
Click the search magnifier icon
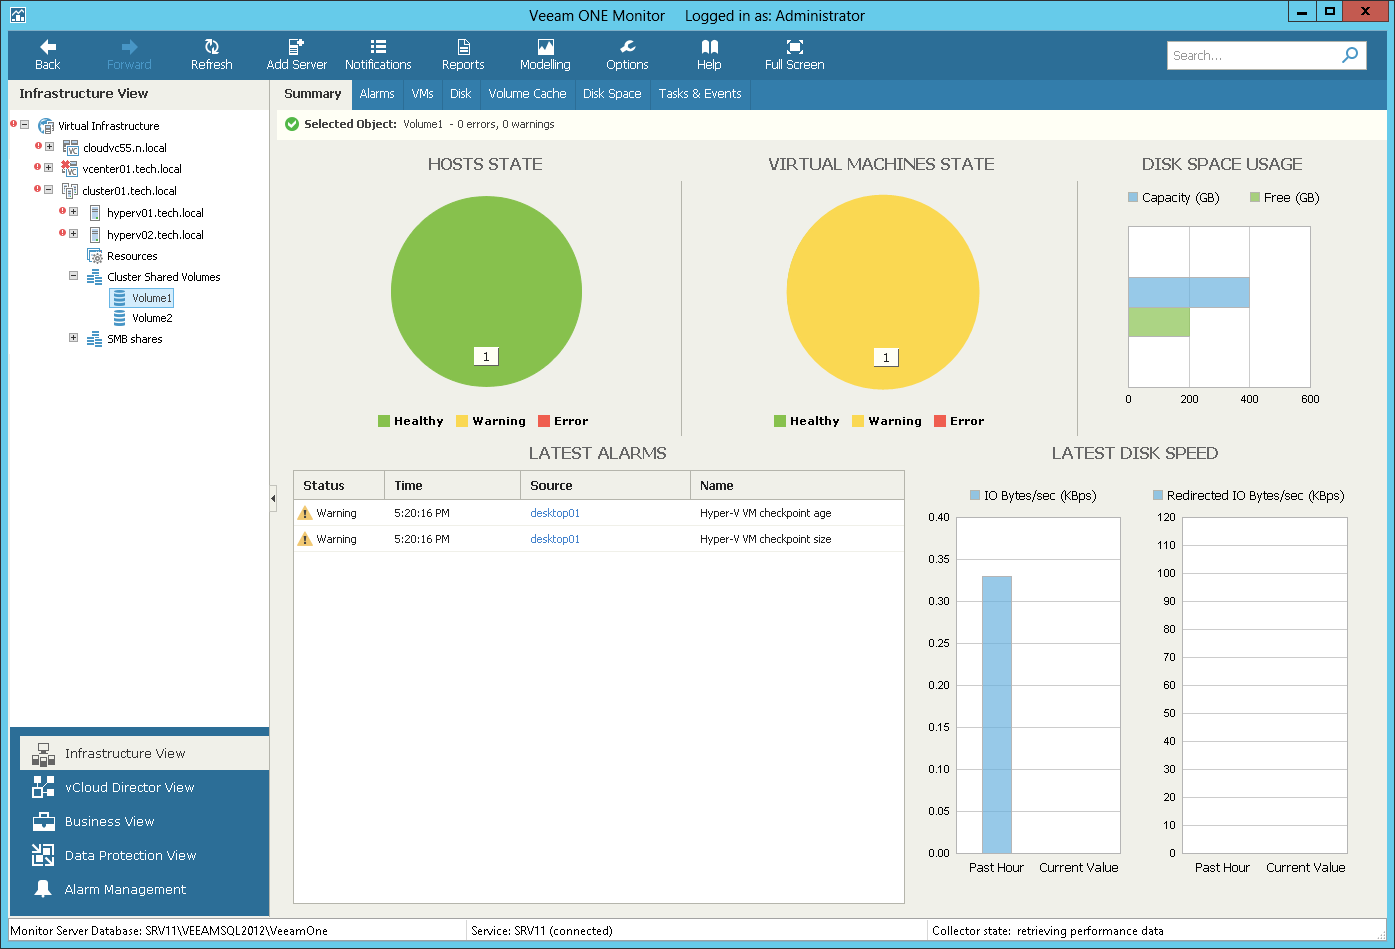pos(1350,55)
